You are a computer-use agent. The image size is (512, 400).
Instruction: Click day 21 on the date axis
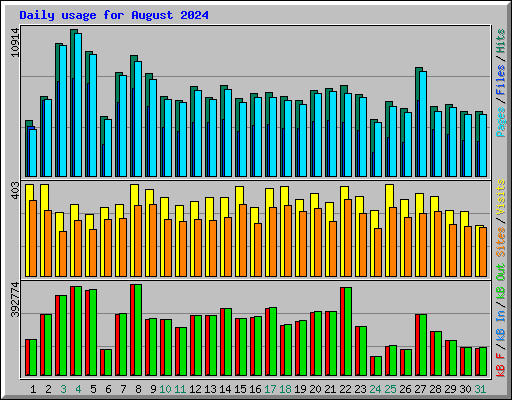(x=330, y=389)
